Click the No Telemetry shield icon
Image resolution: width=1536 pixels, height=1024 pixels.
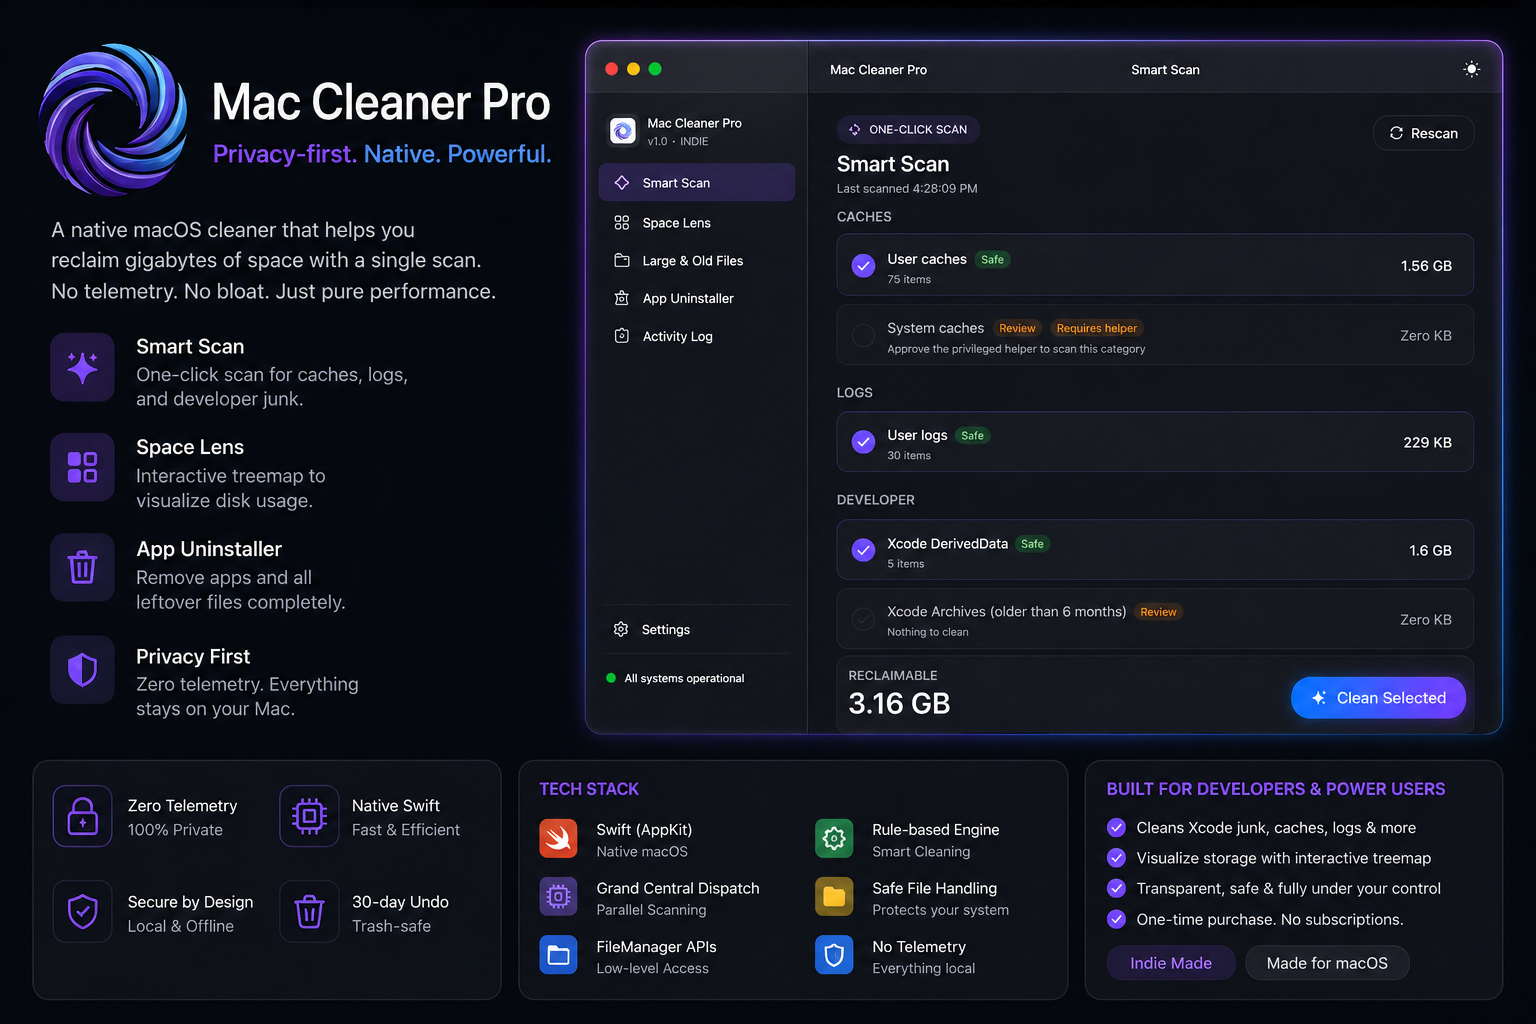point(834,955)
